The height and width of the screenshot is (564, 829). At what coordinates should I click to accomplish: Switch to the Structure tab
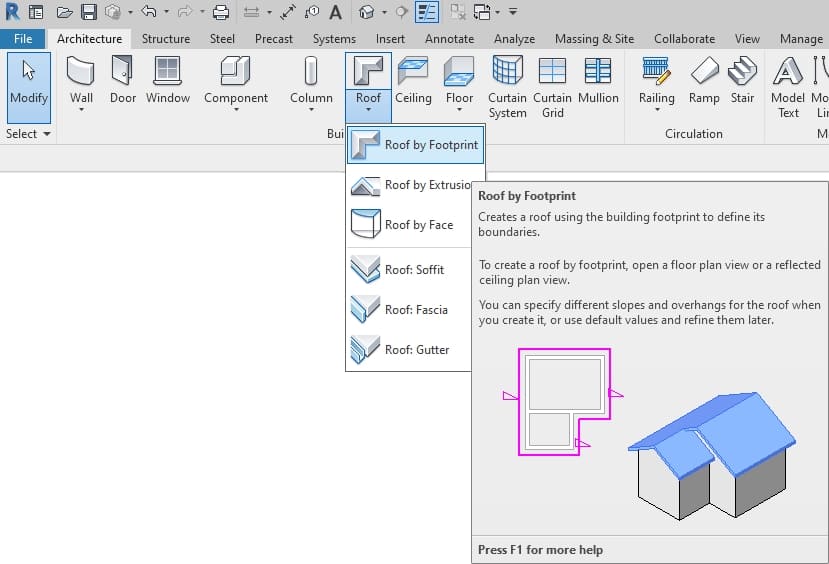pyautogui.click(x=166, y=39)
